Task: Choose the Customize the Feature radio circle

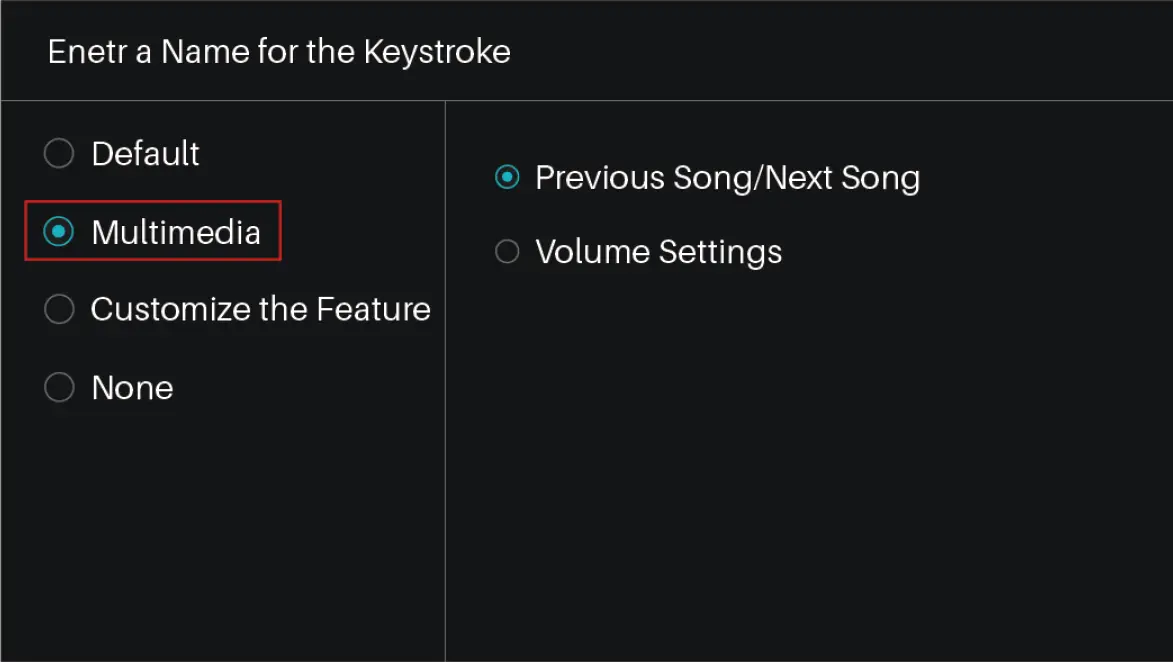Action: pyautogui.click(x=59, y=309)
